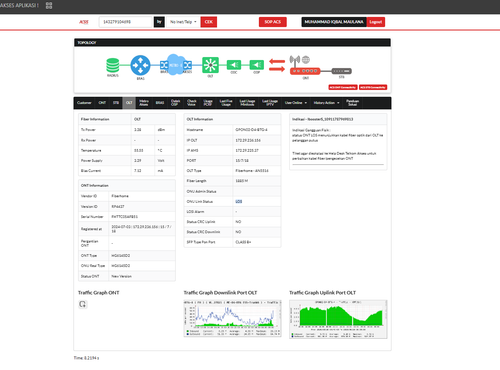Open the apps grid icon beside AKSES APLIKASI
This screenshot has width=500, height=370.
click(49, 5)
